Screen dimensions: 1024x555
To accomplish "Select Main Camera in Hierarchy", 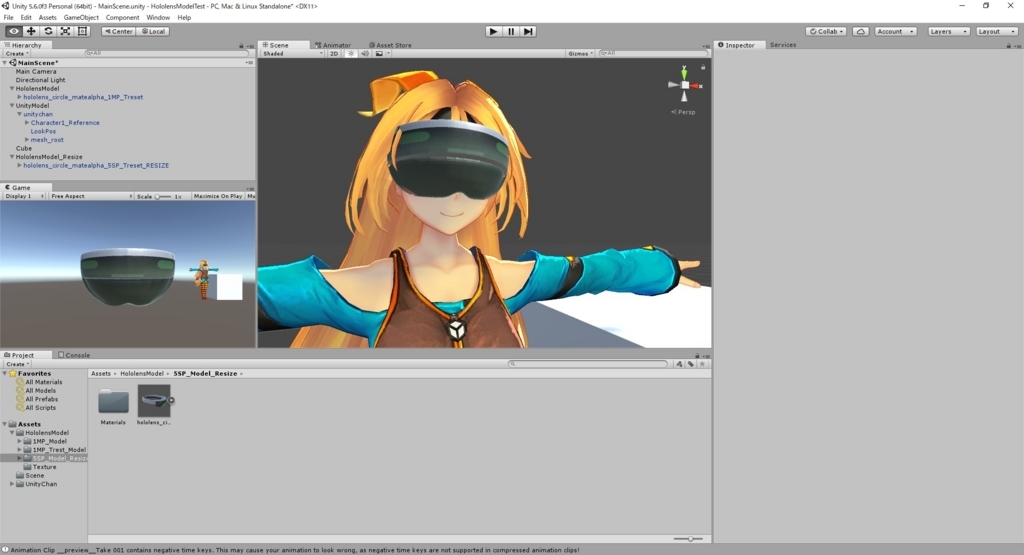I will pyautogui.click(x=36, y=71).
